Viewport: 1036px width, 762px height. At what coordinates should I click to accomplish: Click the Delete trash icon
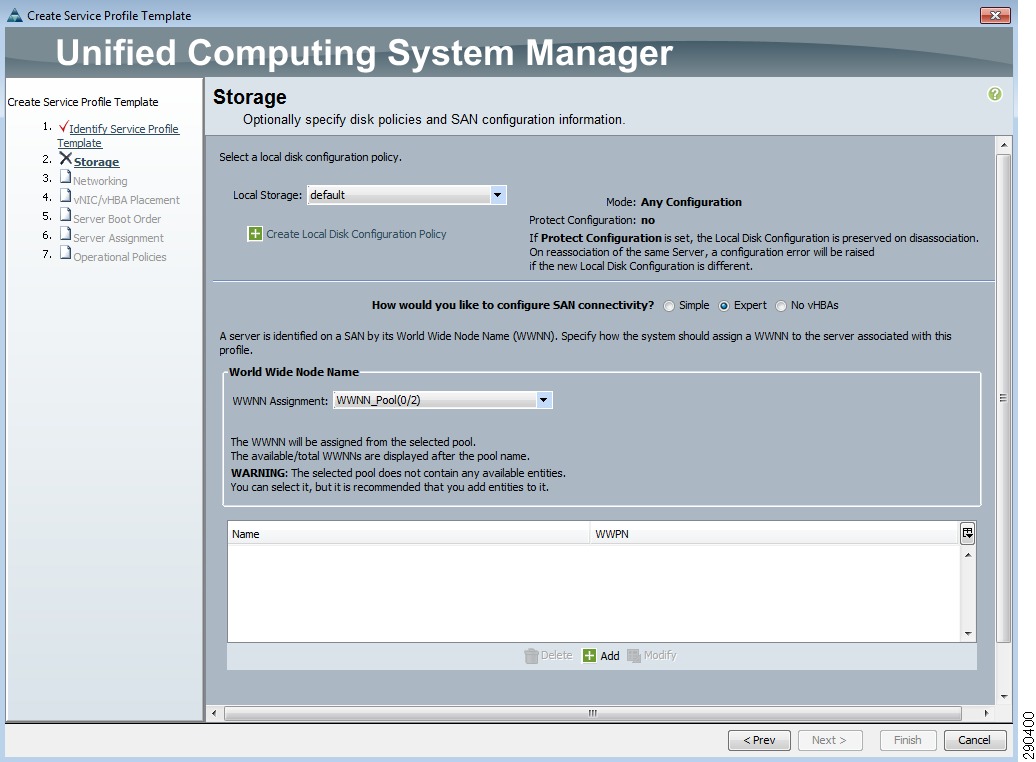coord(531,656)
